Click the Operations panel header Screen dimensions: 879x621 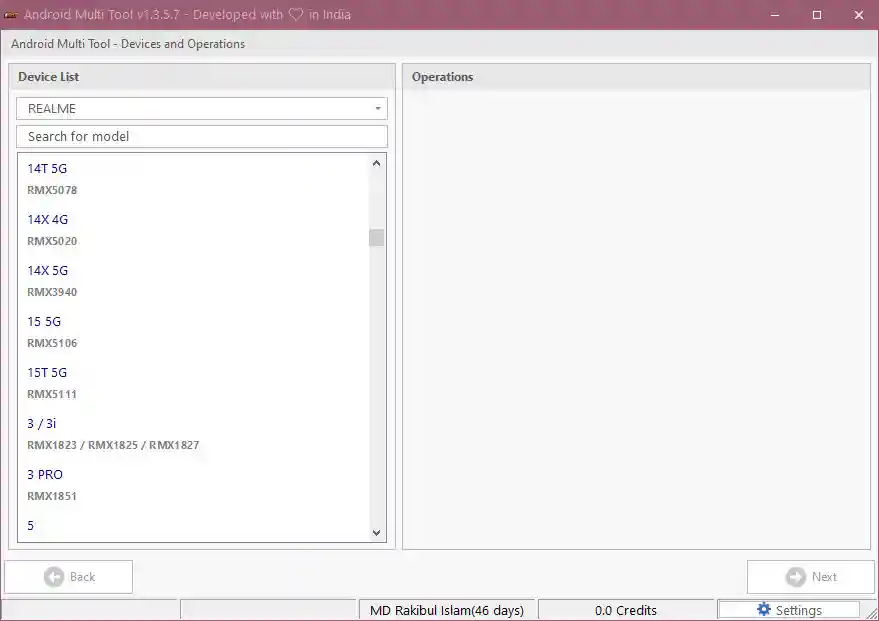(636, 77)
